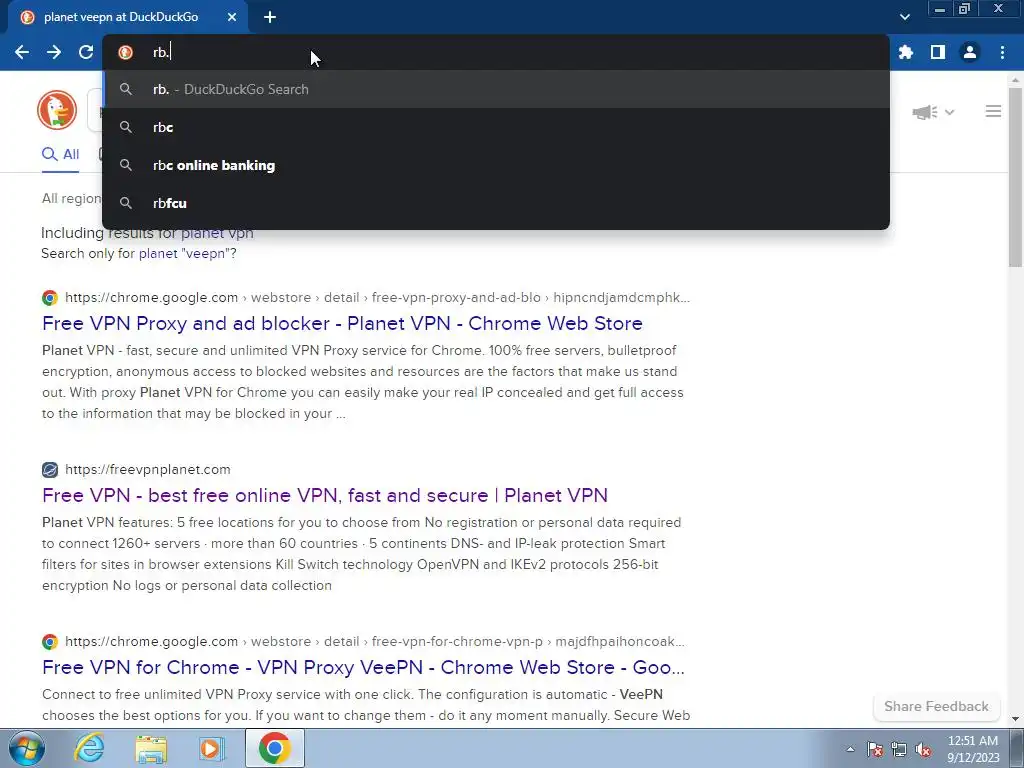
Task: Open the tab search chevron in title bar
Action: pos(904,18)
